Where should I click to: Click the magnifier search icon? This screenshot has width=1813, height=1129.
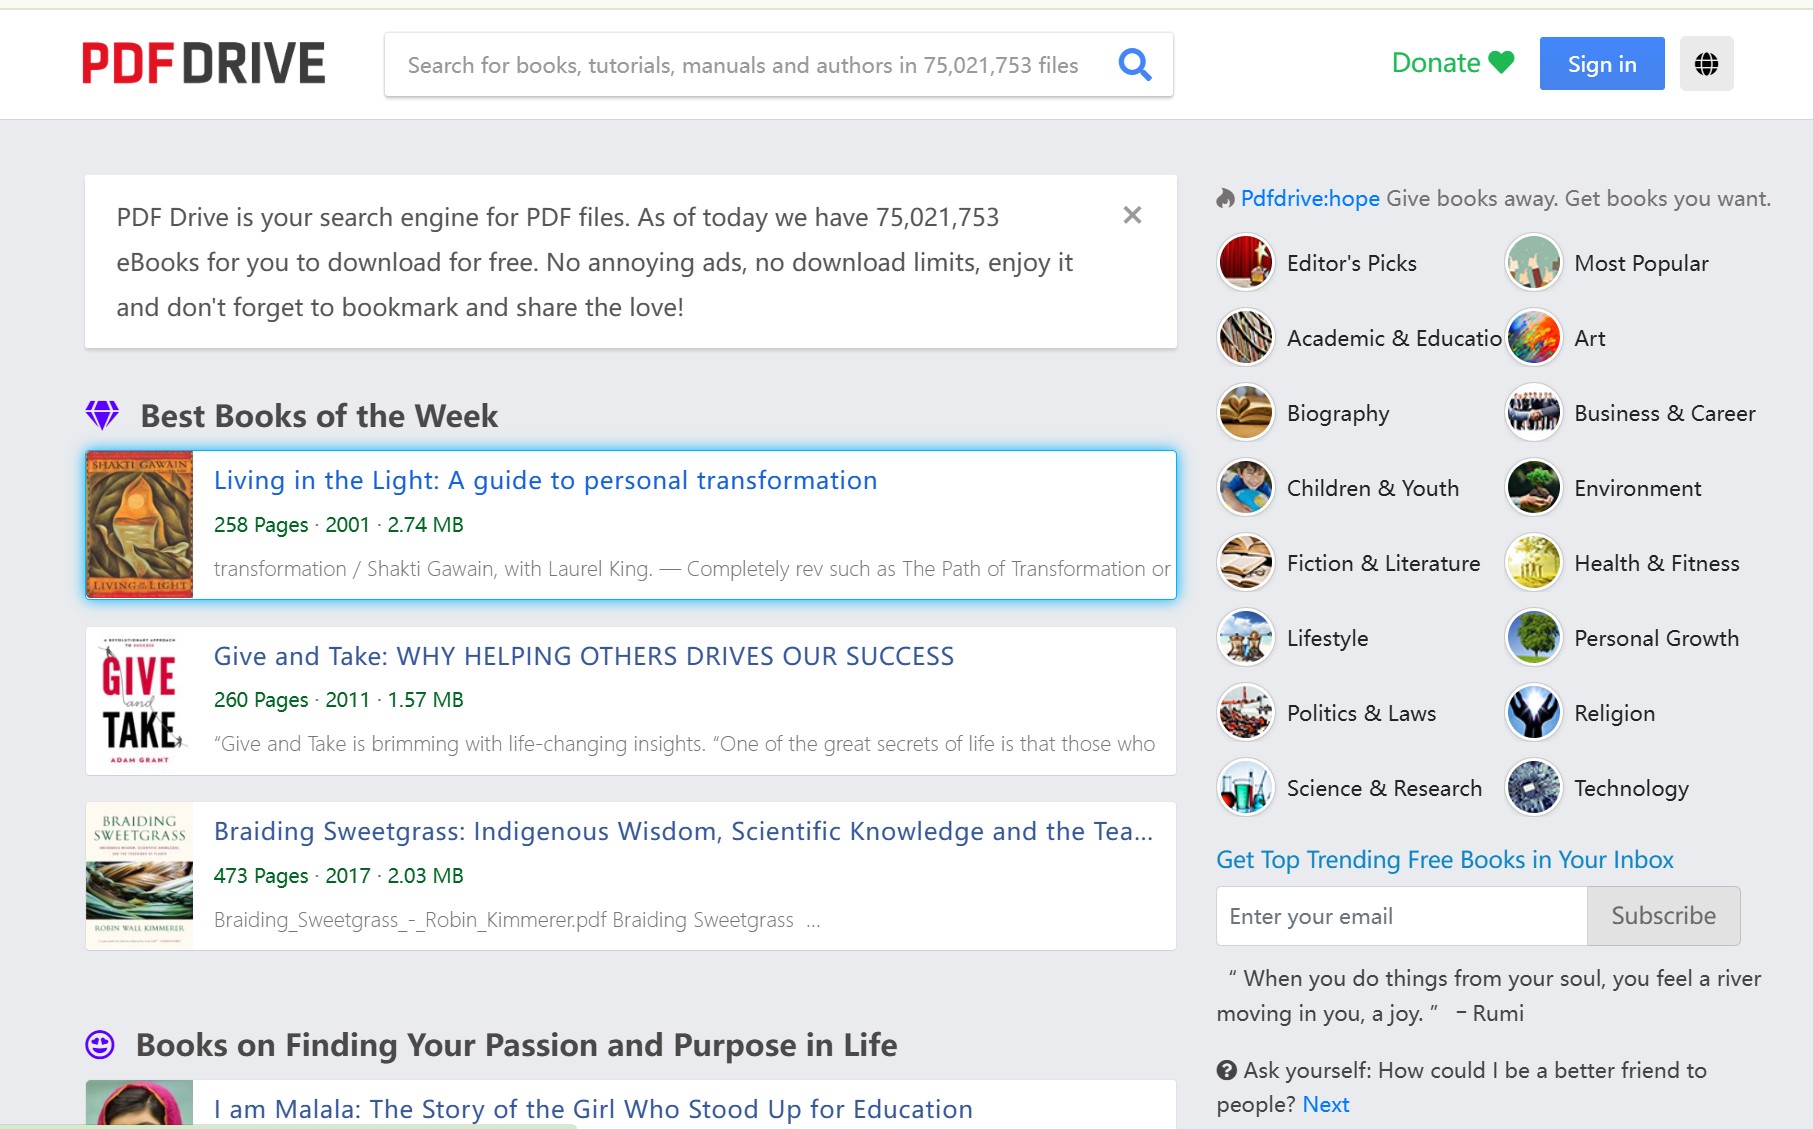(x=1135, y=65)
